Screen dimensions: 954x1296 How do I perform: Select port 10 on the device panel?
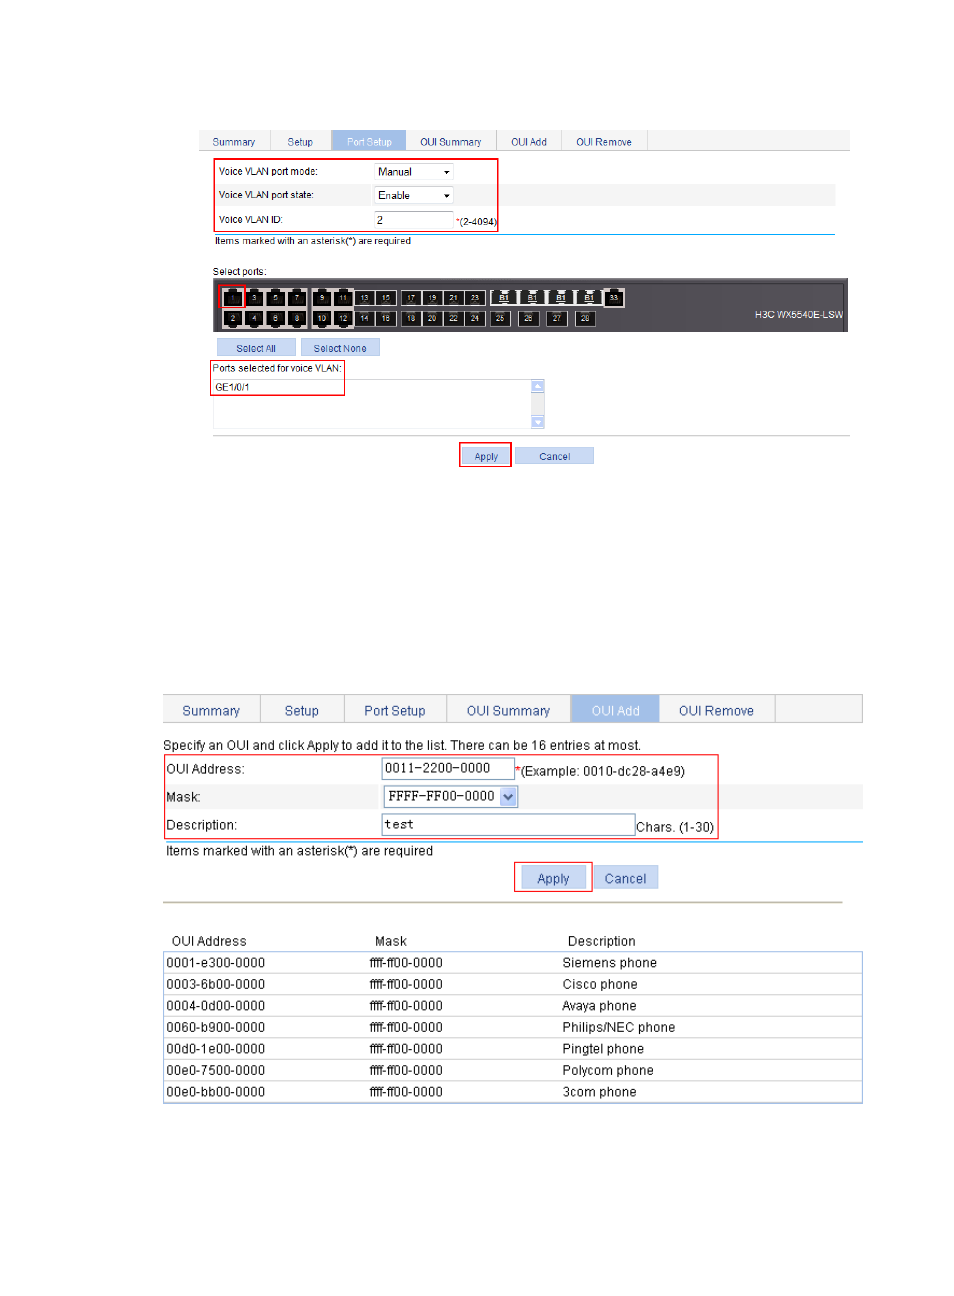(322, 318)
